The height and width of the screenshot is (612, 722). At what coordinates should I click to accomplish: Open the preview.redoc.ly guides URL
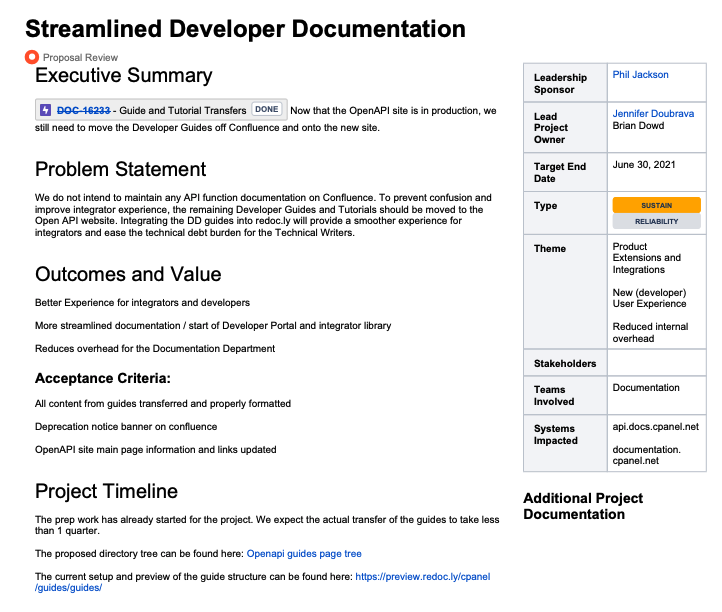coord(423,577)
